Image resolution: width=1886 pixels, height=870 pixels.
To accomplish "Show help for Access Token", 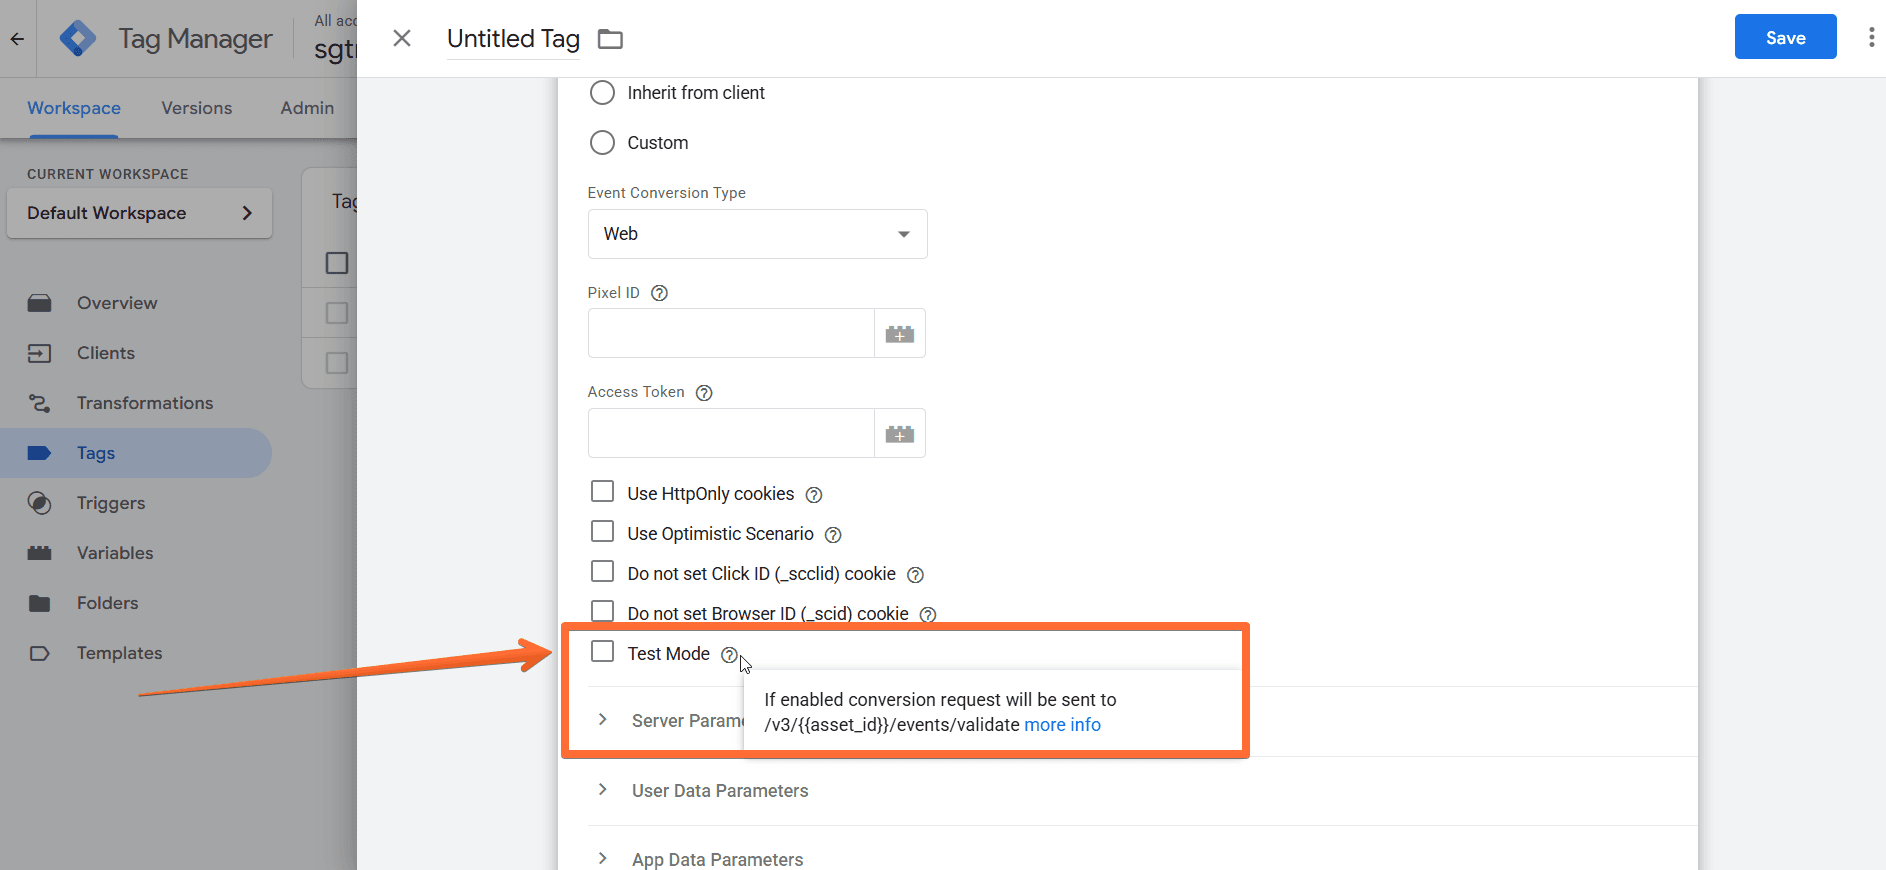I will [704, 393].
